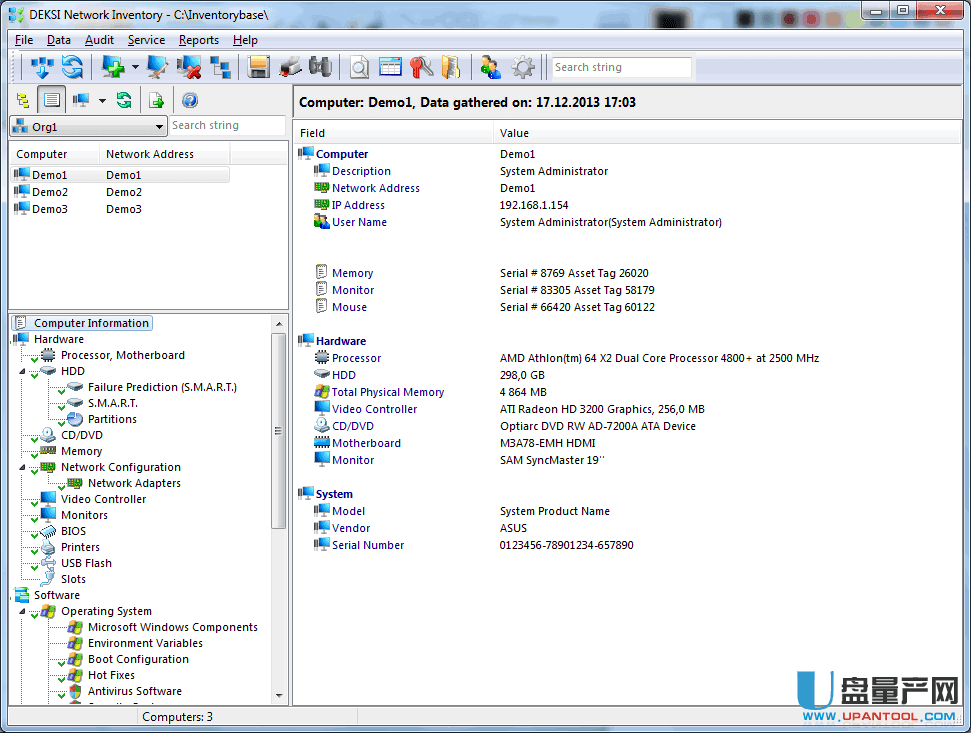Click the red and silver keys icon
971x733 pixels.
click(420, 67)
